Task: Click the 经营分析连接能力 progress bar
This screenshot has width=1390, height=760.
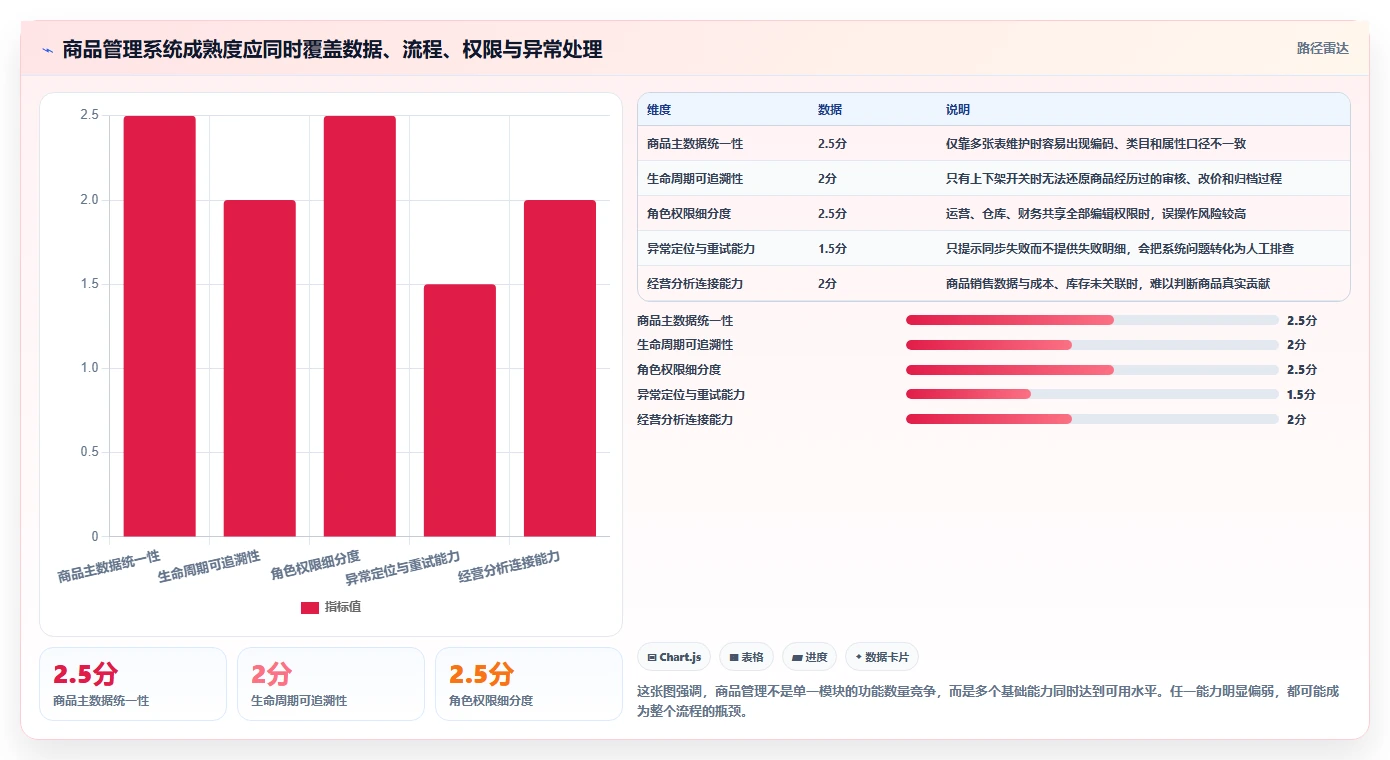Action: point(1092,419)
